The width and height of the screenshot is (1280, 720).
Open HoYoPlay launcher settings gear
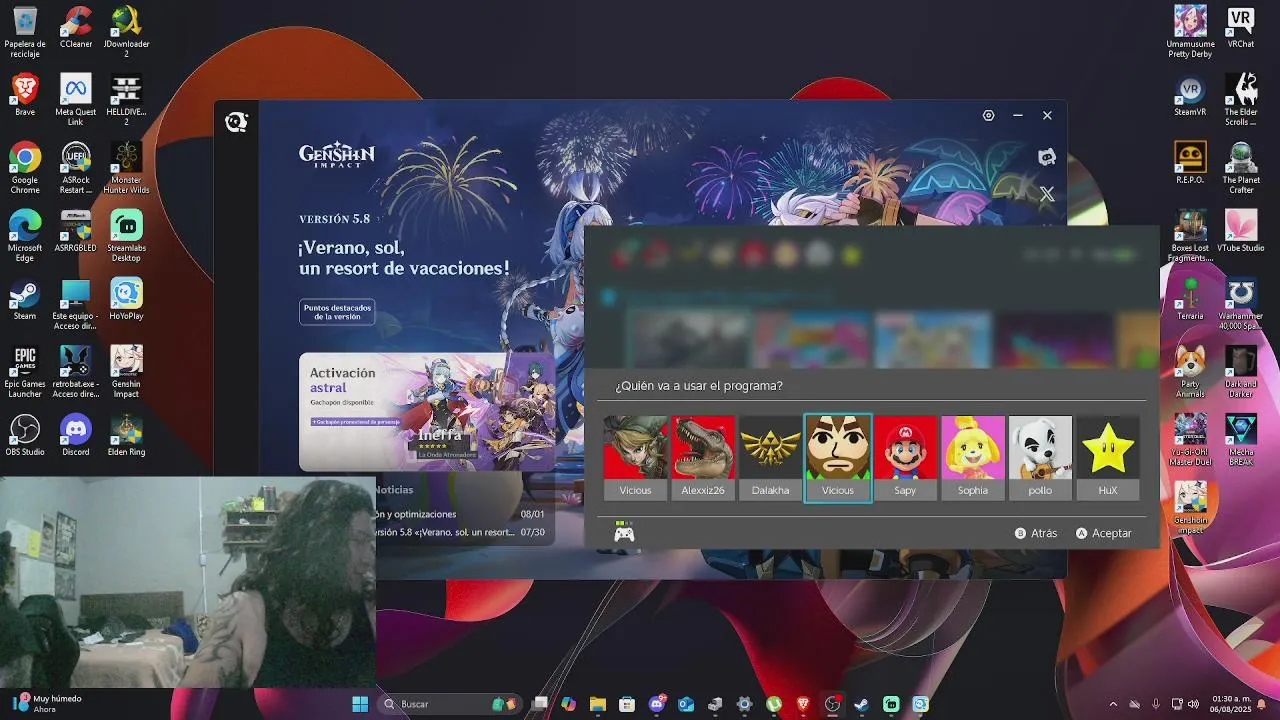(x=988, y=115)
